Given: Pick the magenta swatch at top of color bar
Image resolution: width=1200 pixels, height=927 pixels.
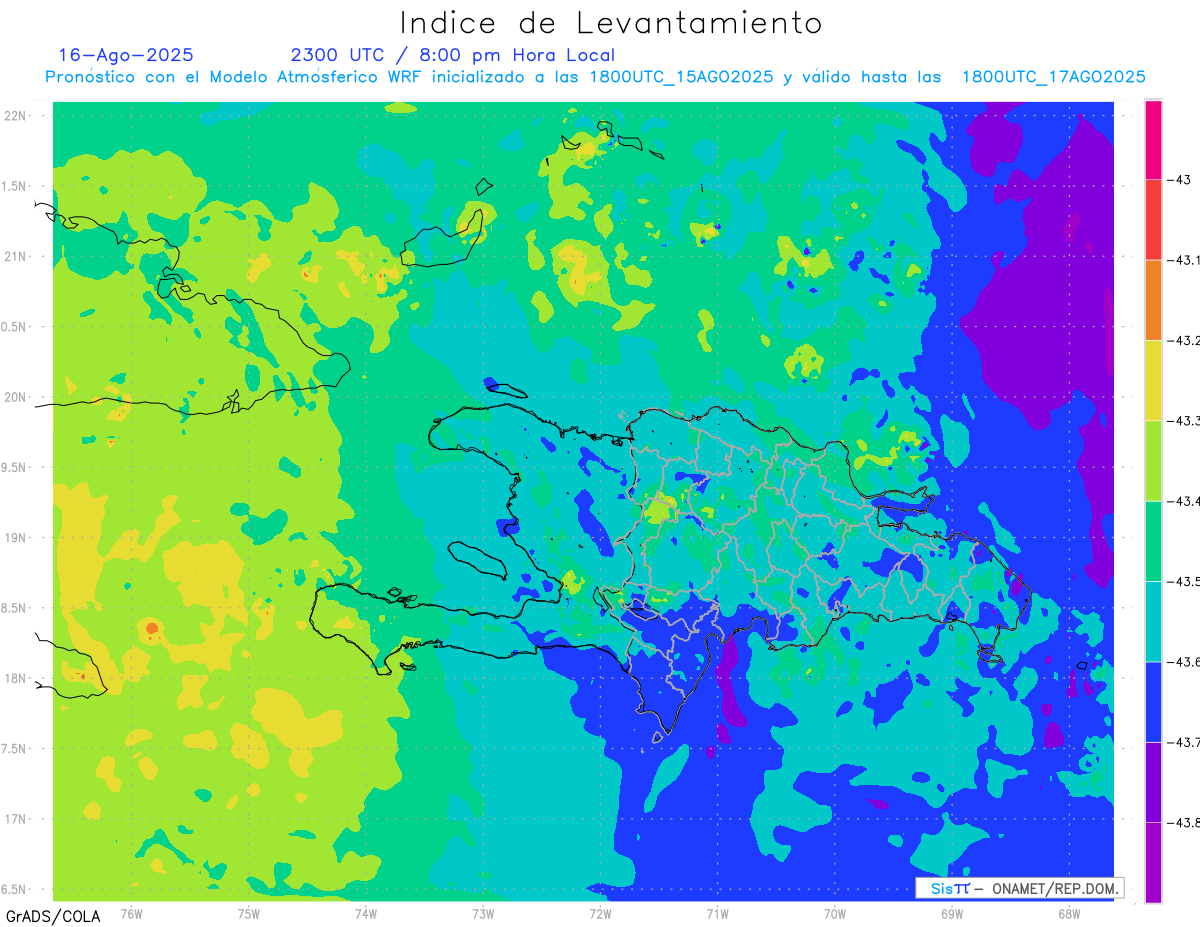Looking at the screenshot, I should tap(1153, 140).
